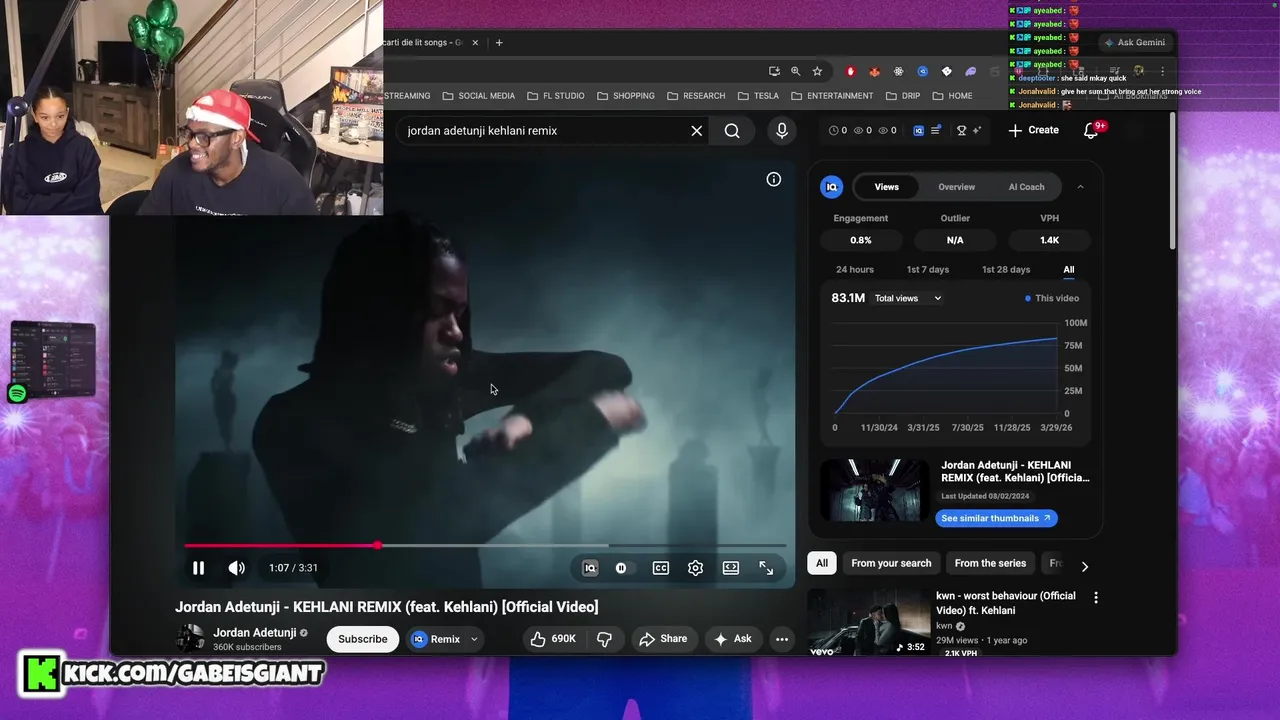
Task: Click Ask Gemini in browser toolbar
Action: 1134,43
